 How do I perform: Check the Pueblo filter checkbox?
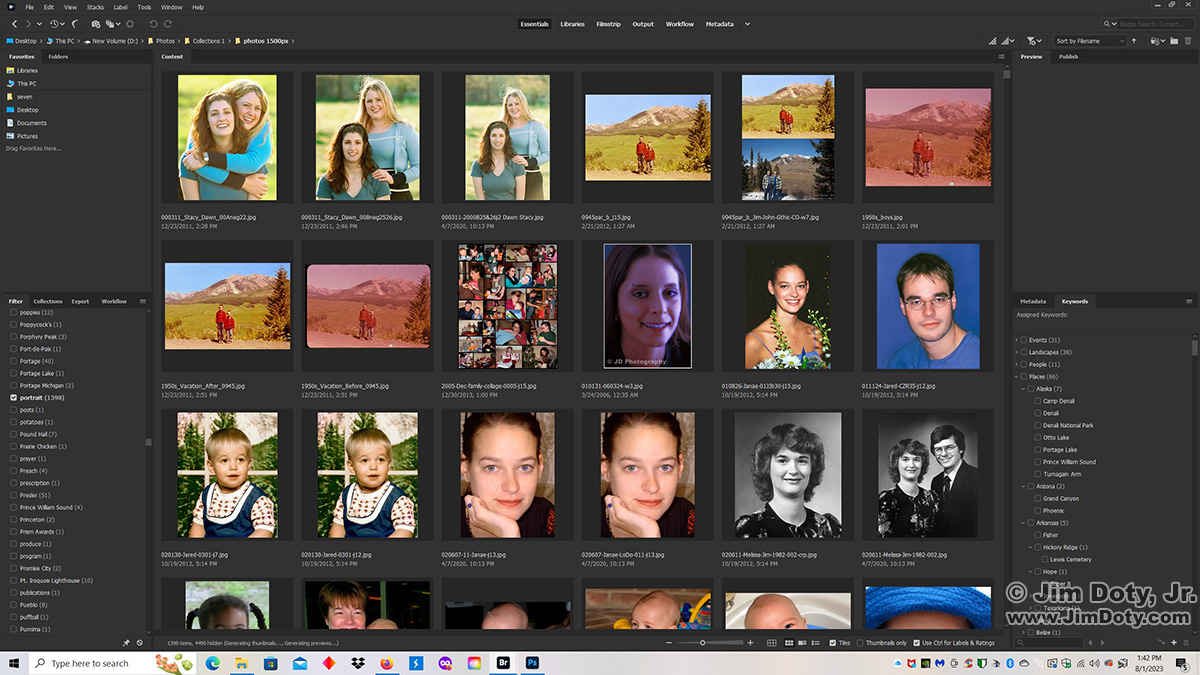click(13, 605)
